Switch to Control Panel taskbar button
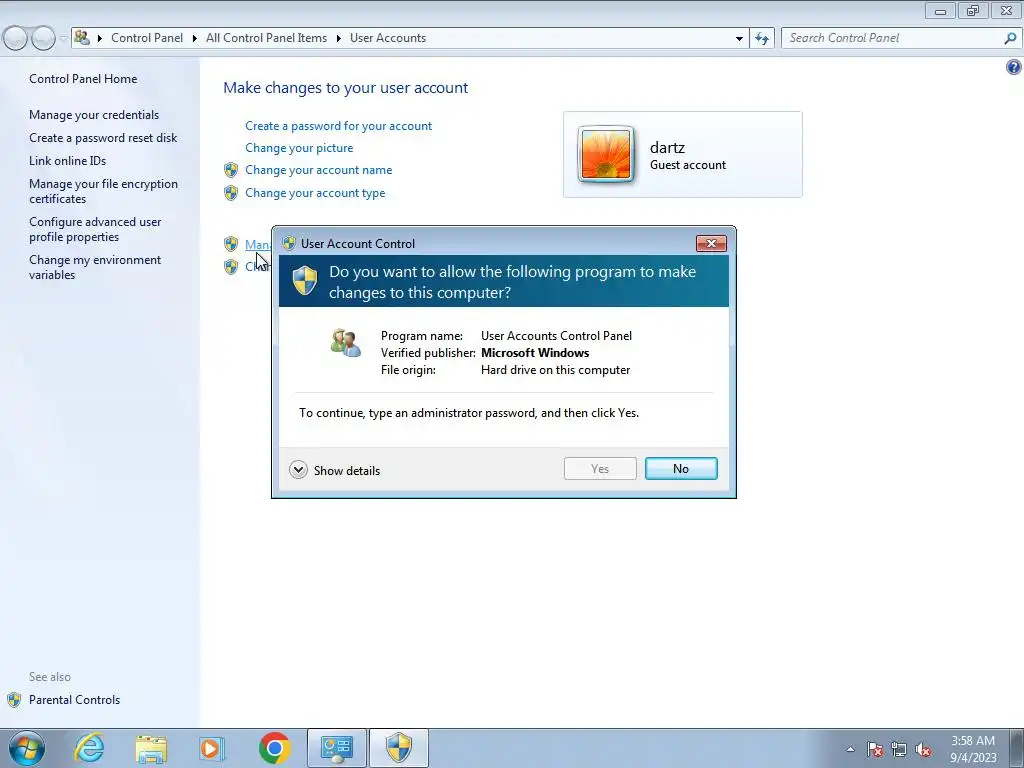The height and width of the screenshot is (768, 1024). 337,748
